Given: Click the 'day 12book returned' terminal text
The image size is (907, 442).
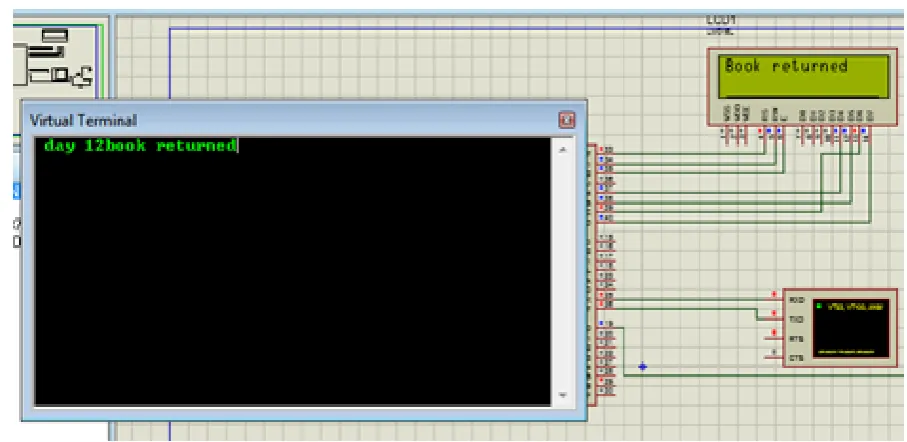Looking at the screenshot, I should tap(139, 145).
